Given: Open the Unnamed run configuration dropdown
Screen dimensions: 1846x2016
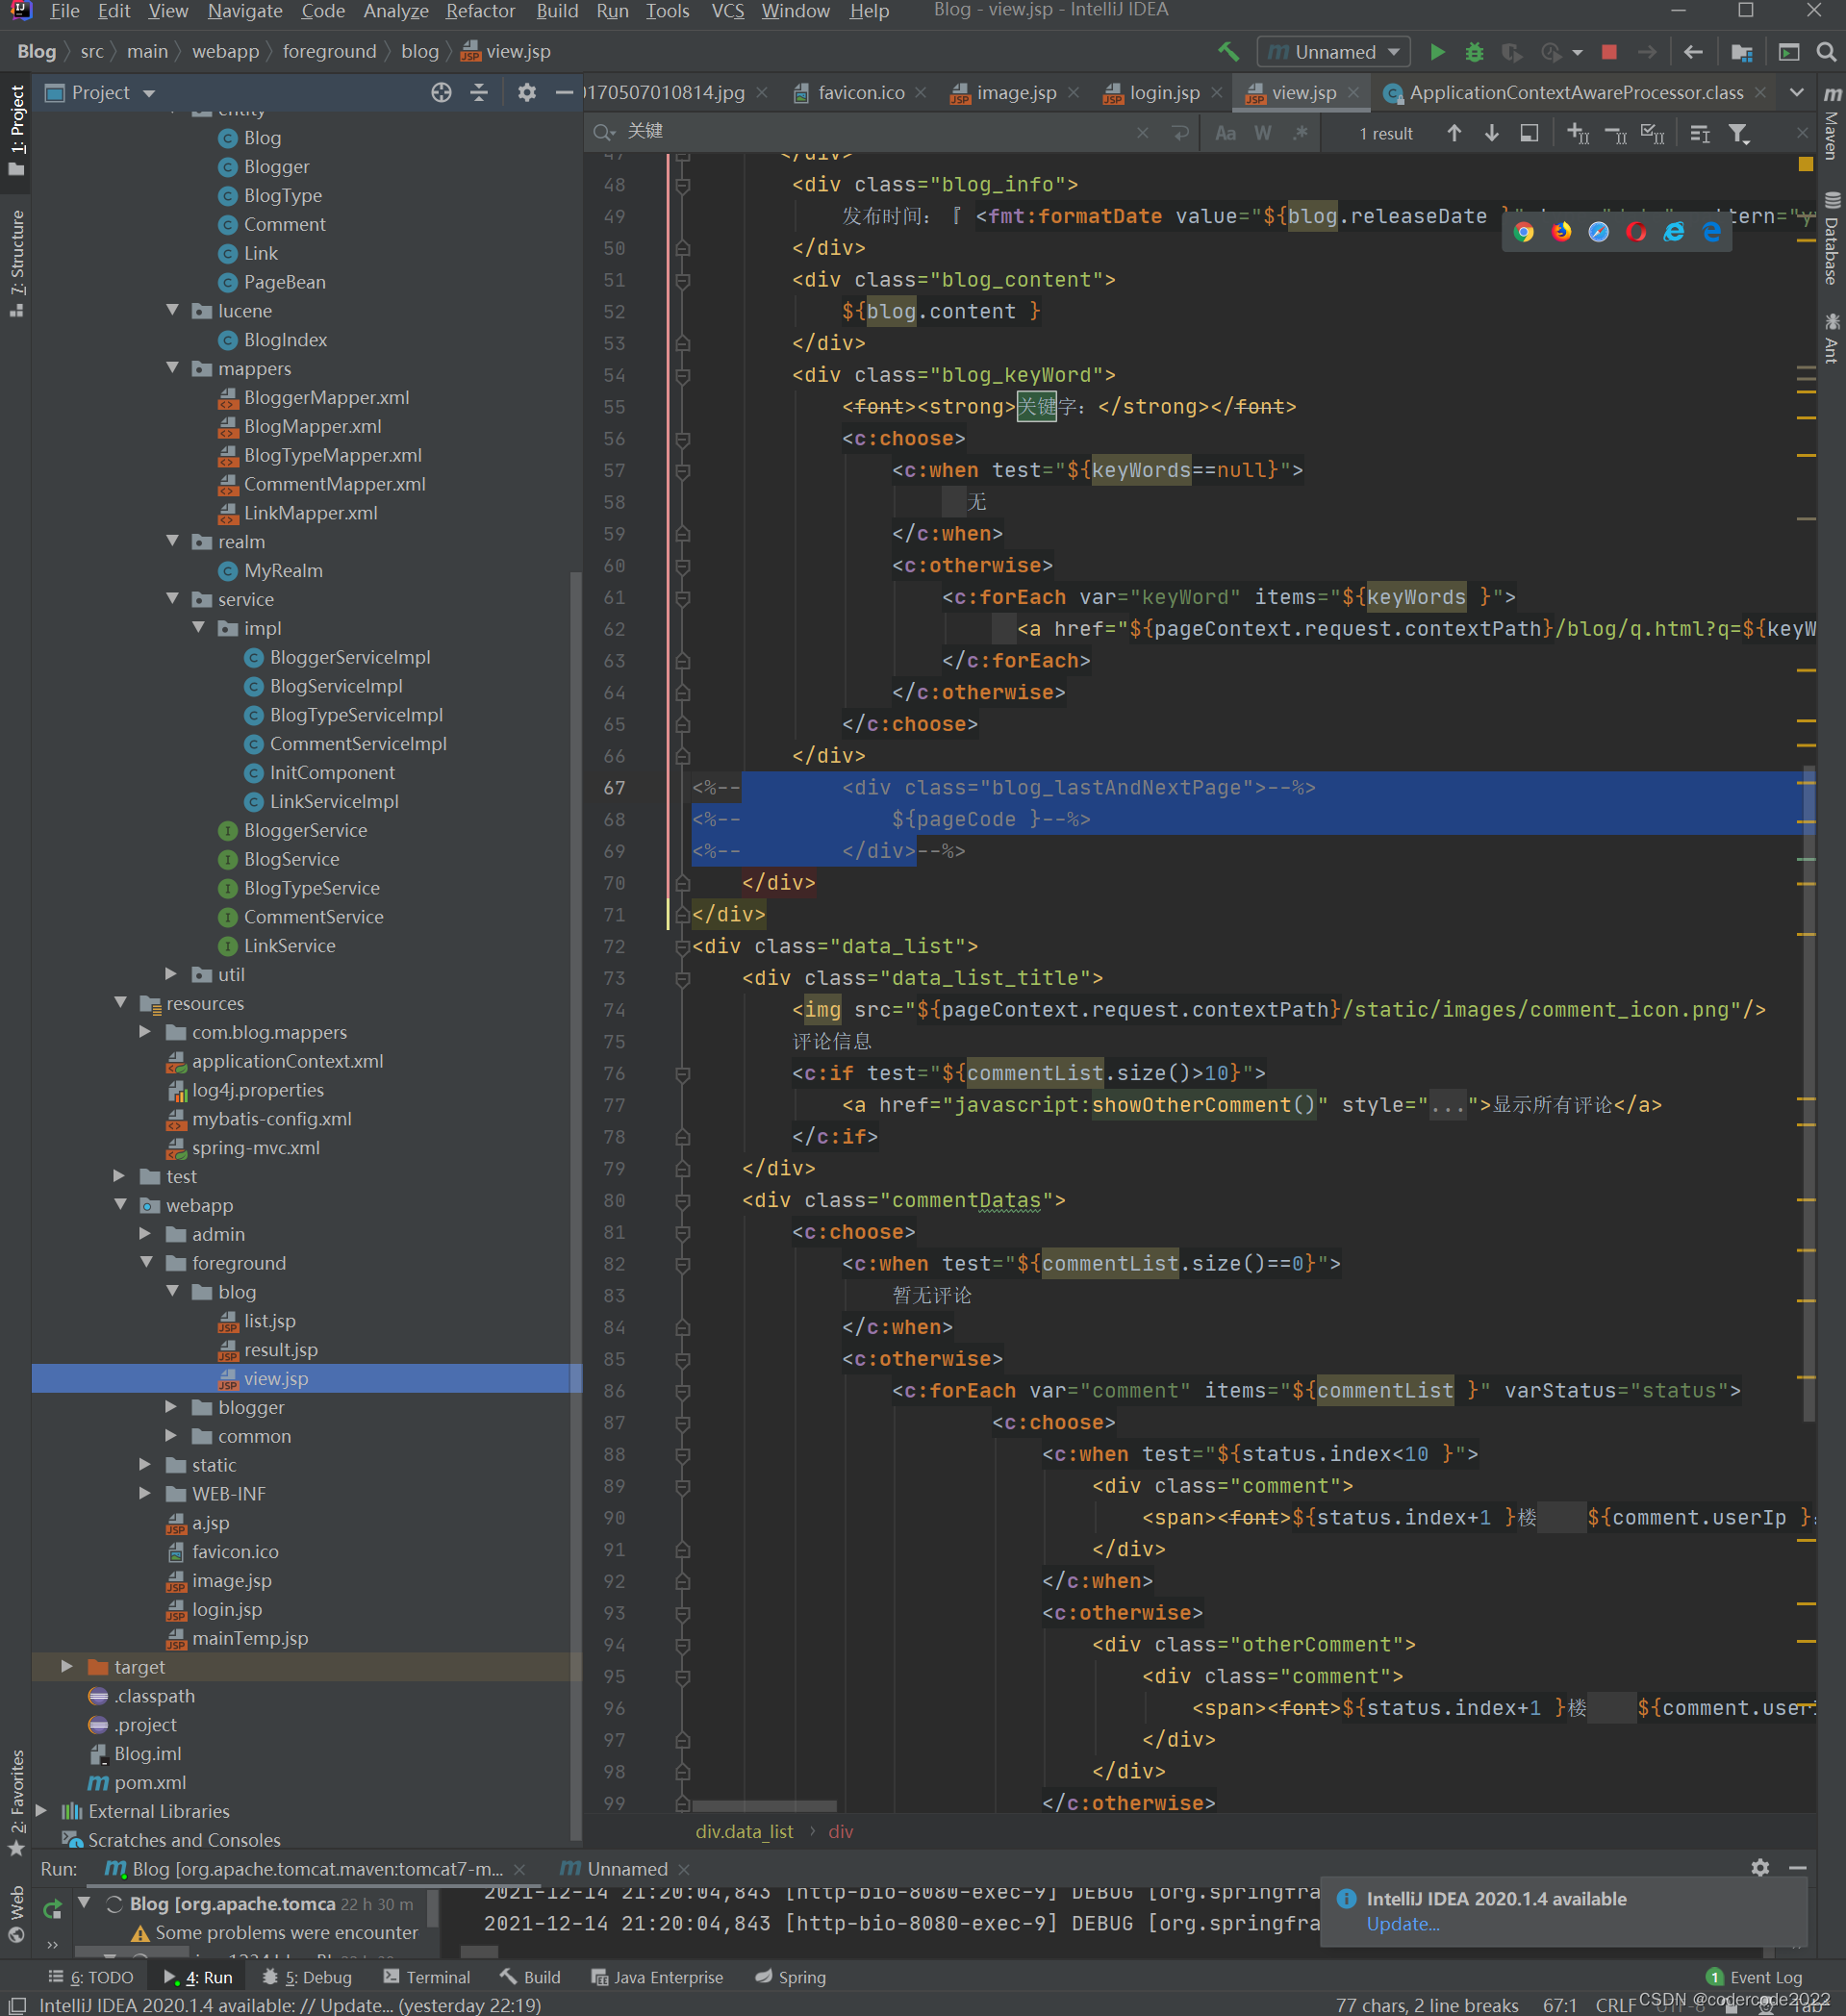Looking at the screenshot, I should [1333, 52].
